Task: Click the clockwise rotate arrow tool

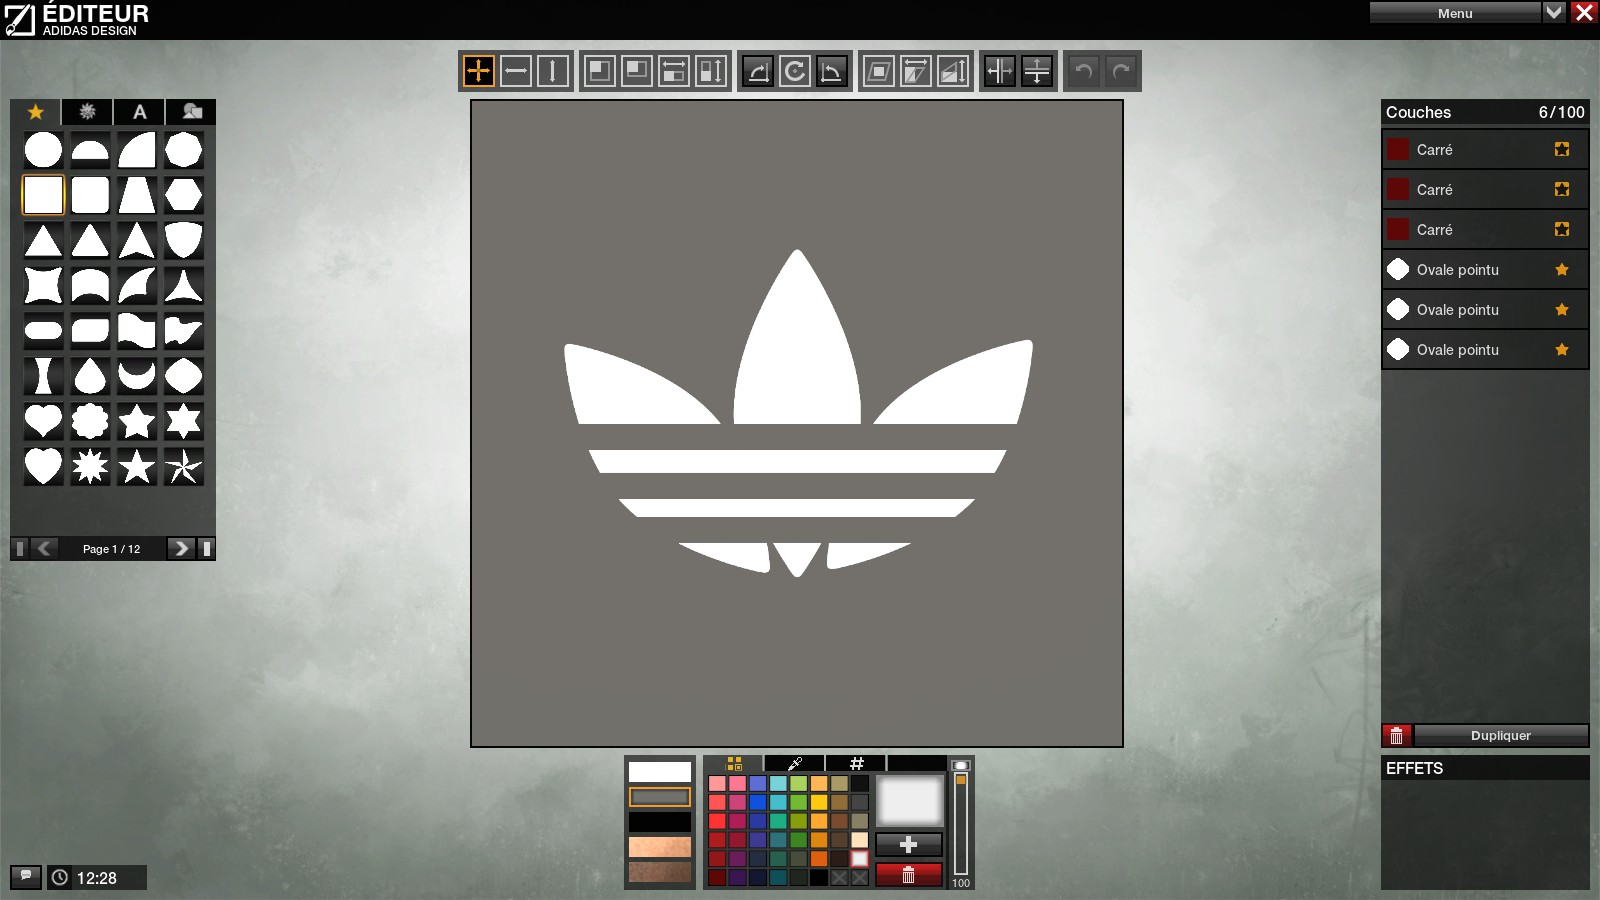Action: point(758,71)
